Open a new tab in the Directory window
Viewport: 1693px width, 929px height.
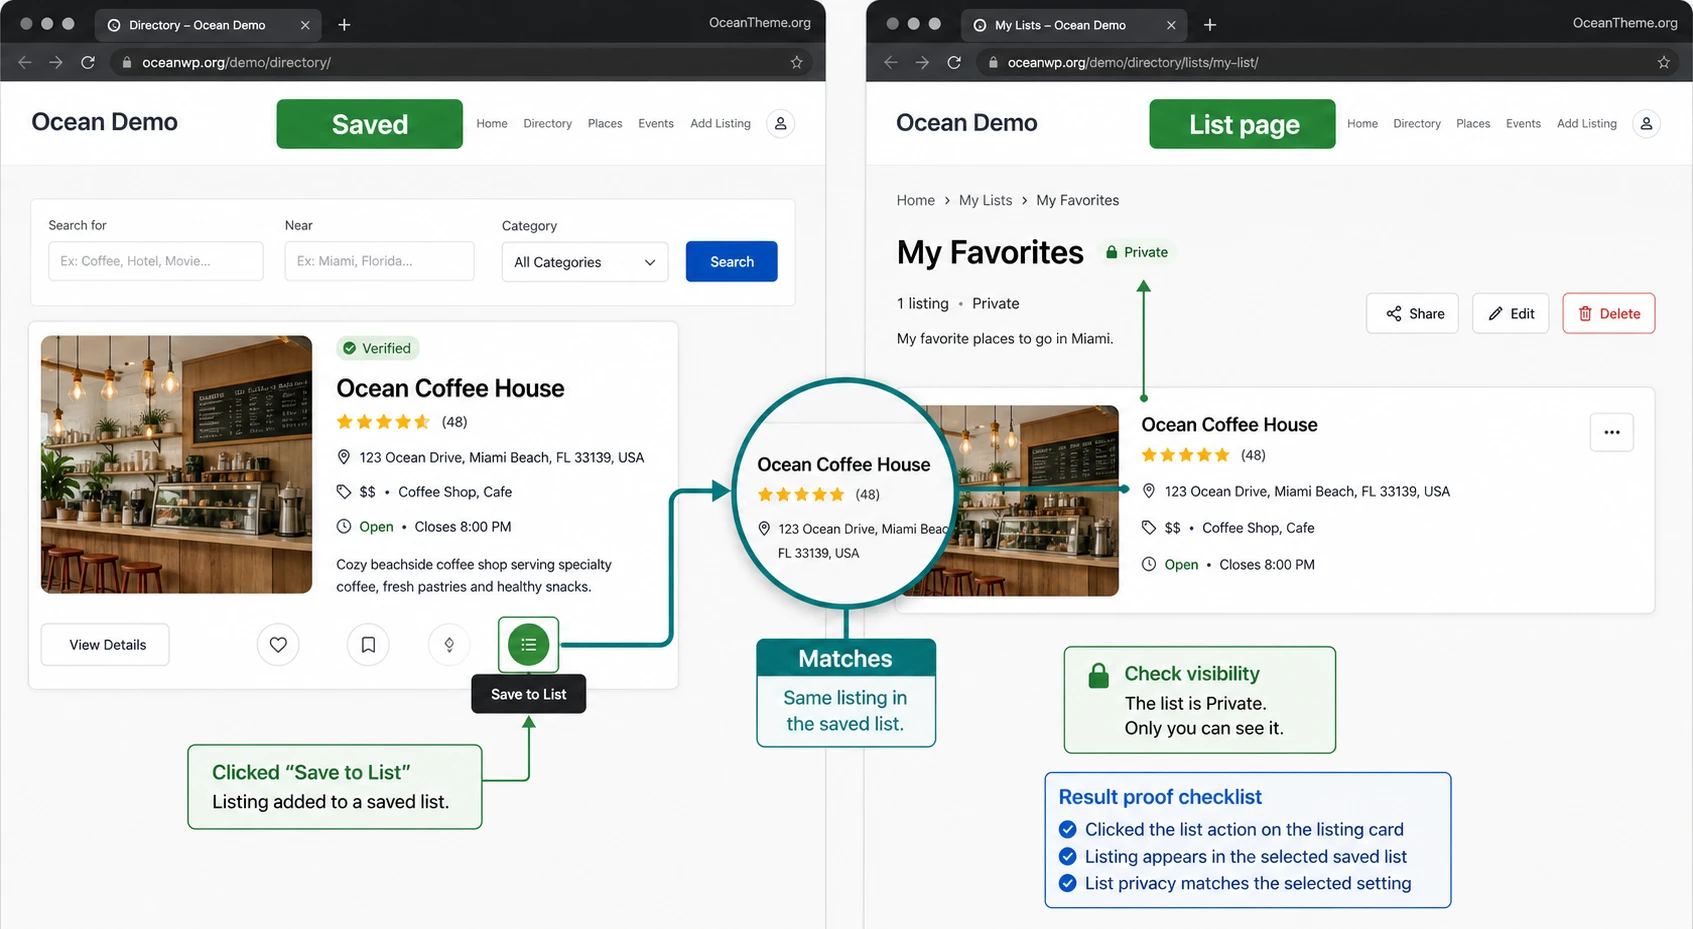(344, 24)
